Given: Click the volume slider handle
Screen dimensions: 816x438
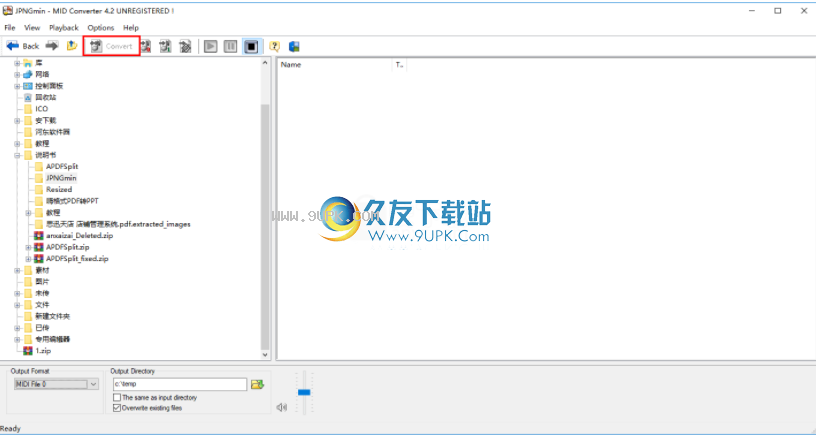Looking at the screenshot, I should tap(304, 392).
